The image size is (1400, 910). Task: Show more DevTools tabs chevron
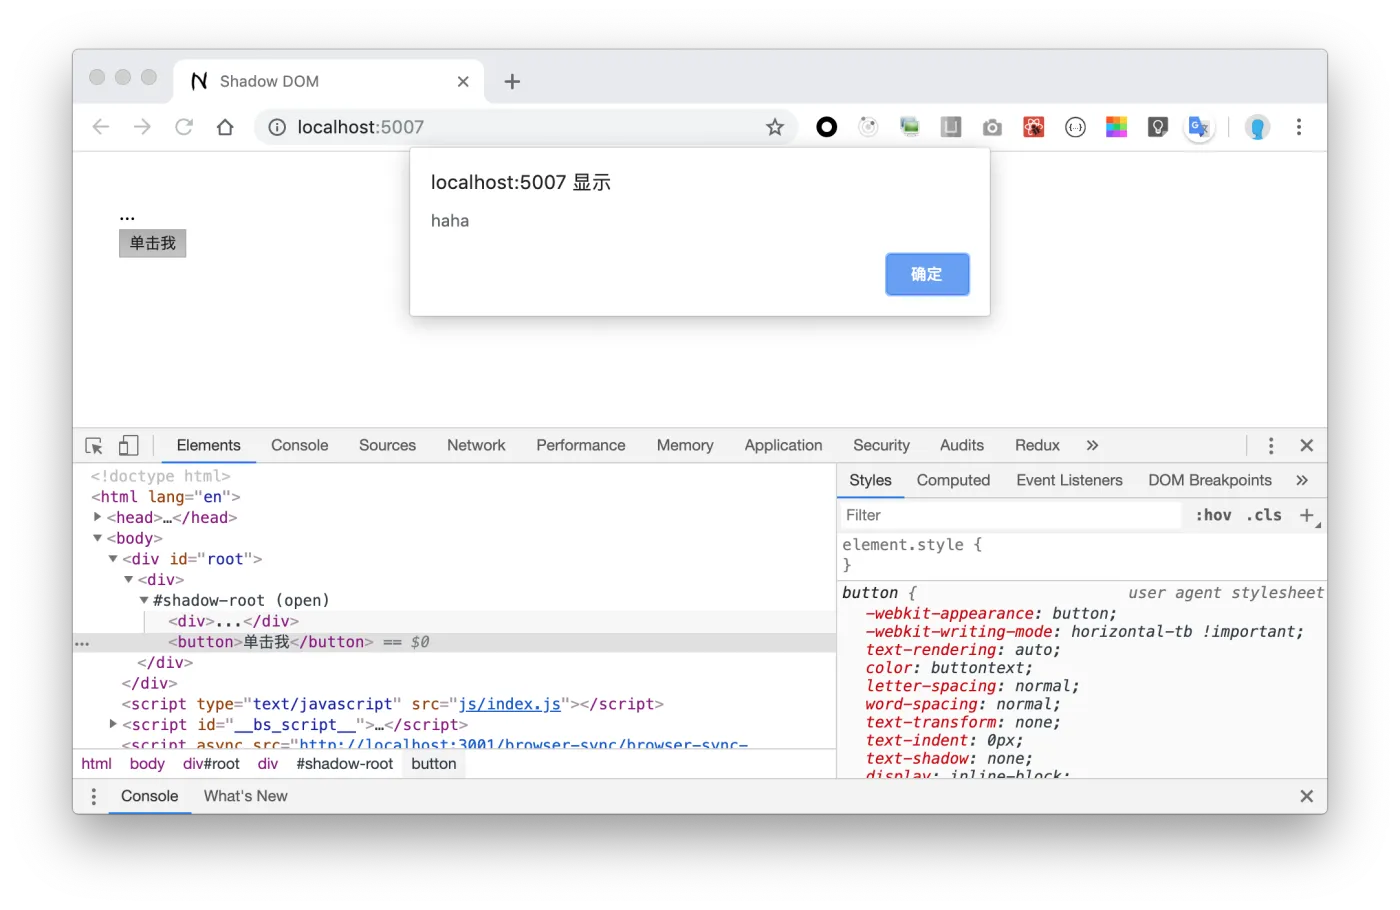[1092, 446]
